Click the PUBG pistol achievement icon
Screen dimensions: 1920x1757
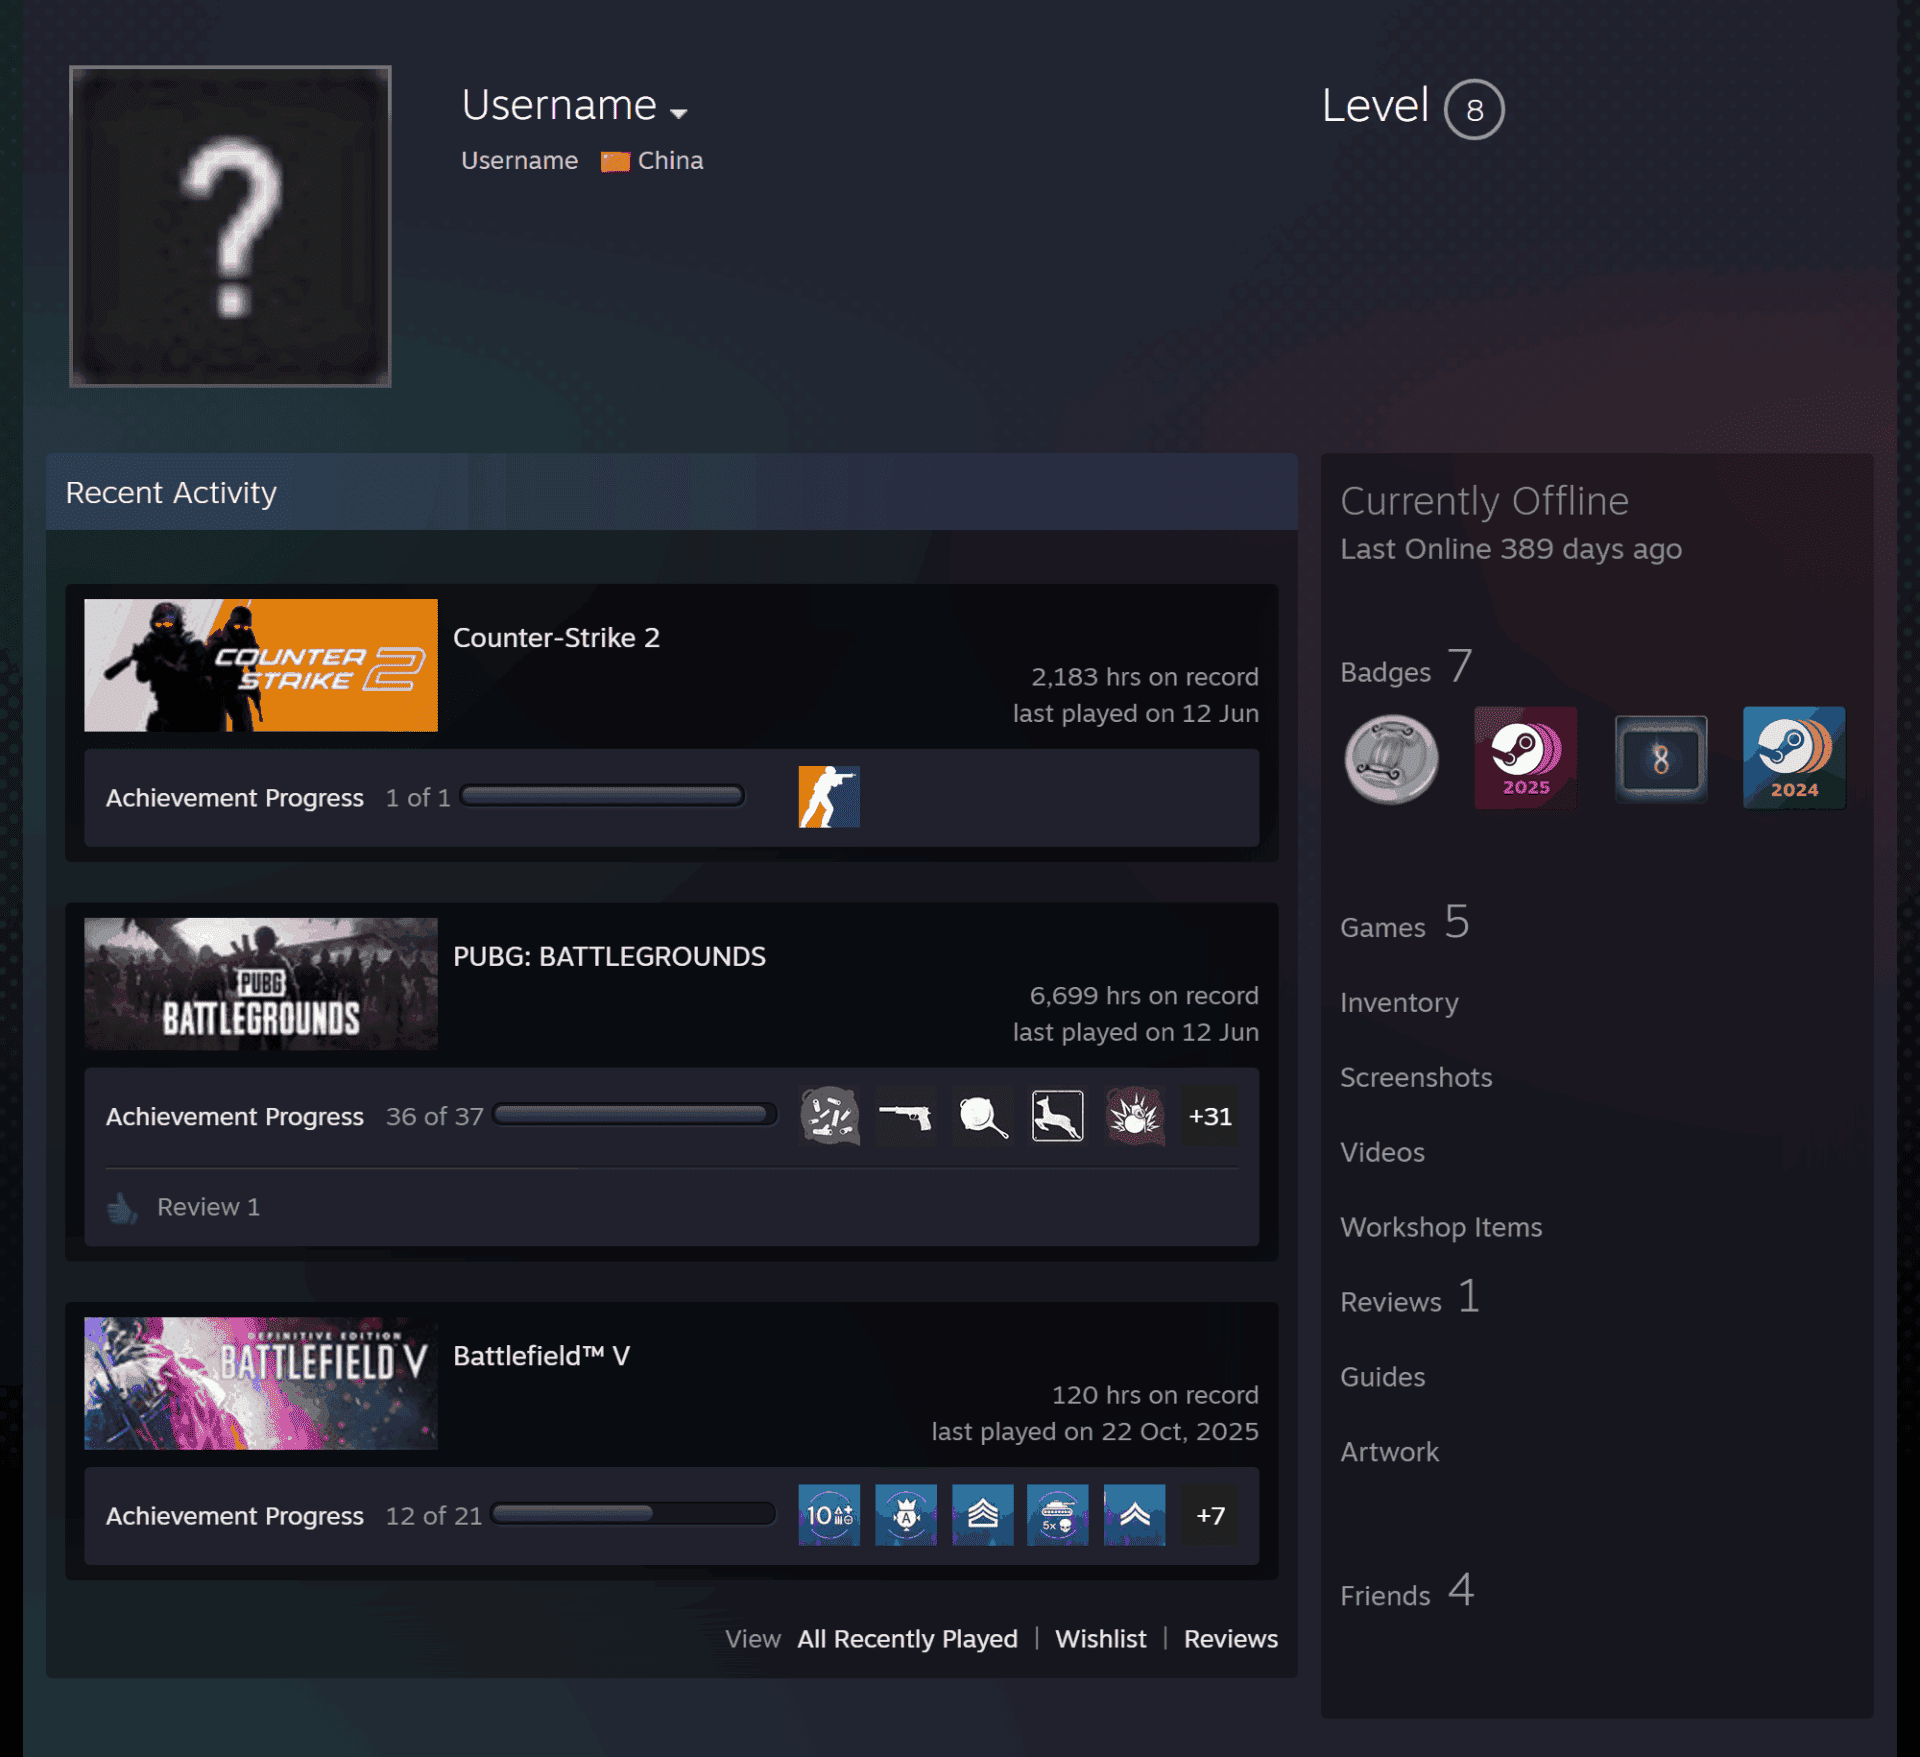tap(906, 1116)
